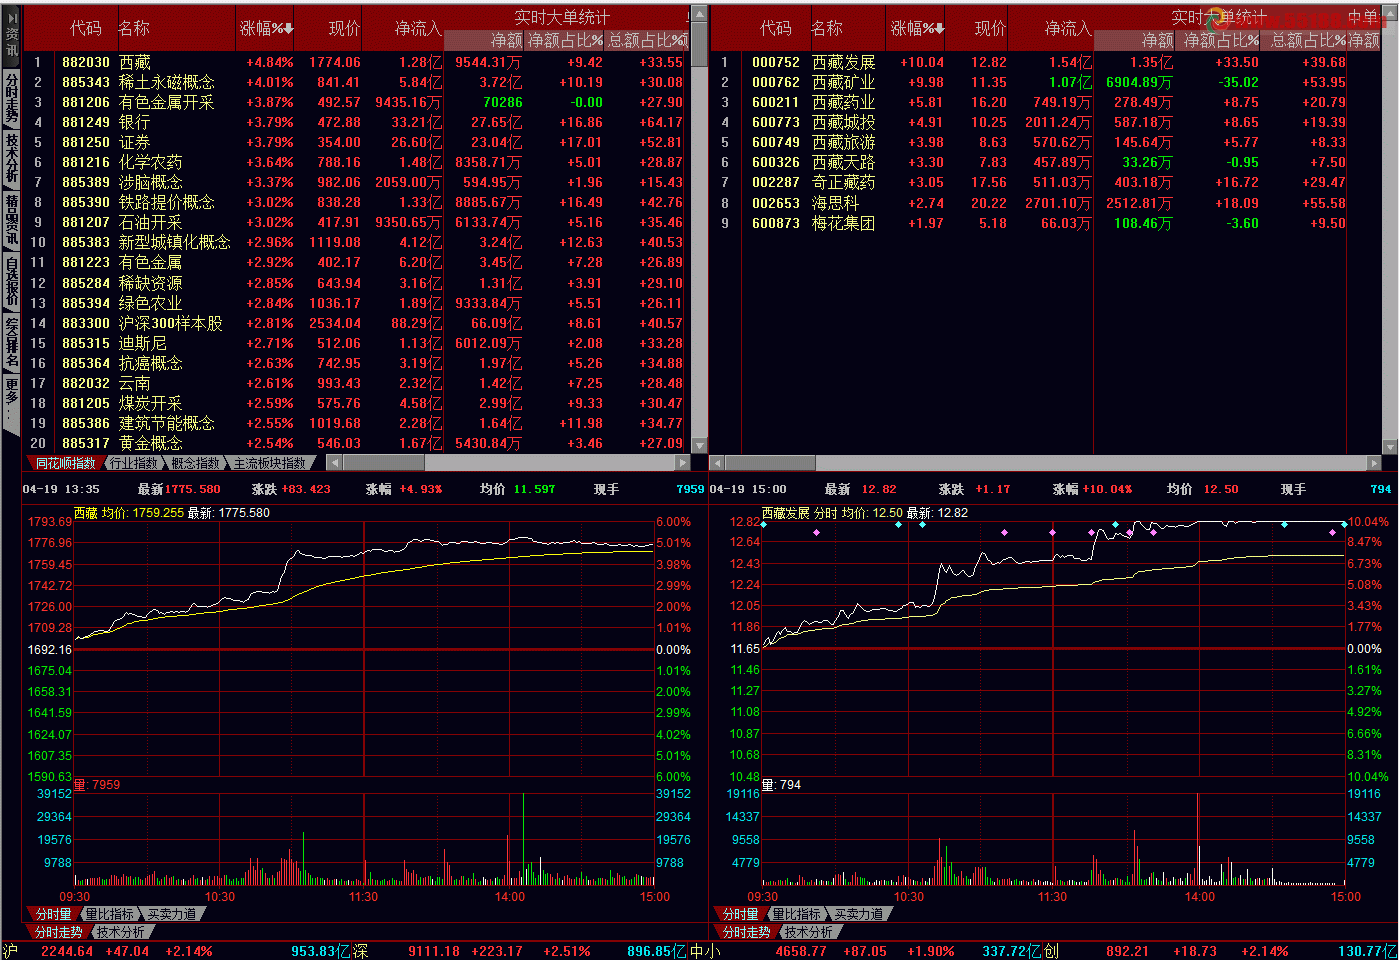Select stock 600211 西藏药业
The width and height of the screenshot is (1400, 960).
(1046, 102)
